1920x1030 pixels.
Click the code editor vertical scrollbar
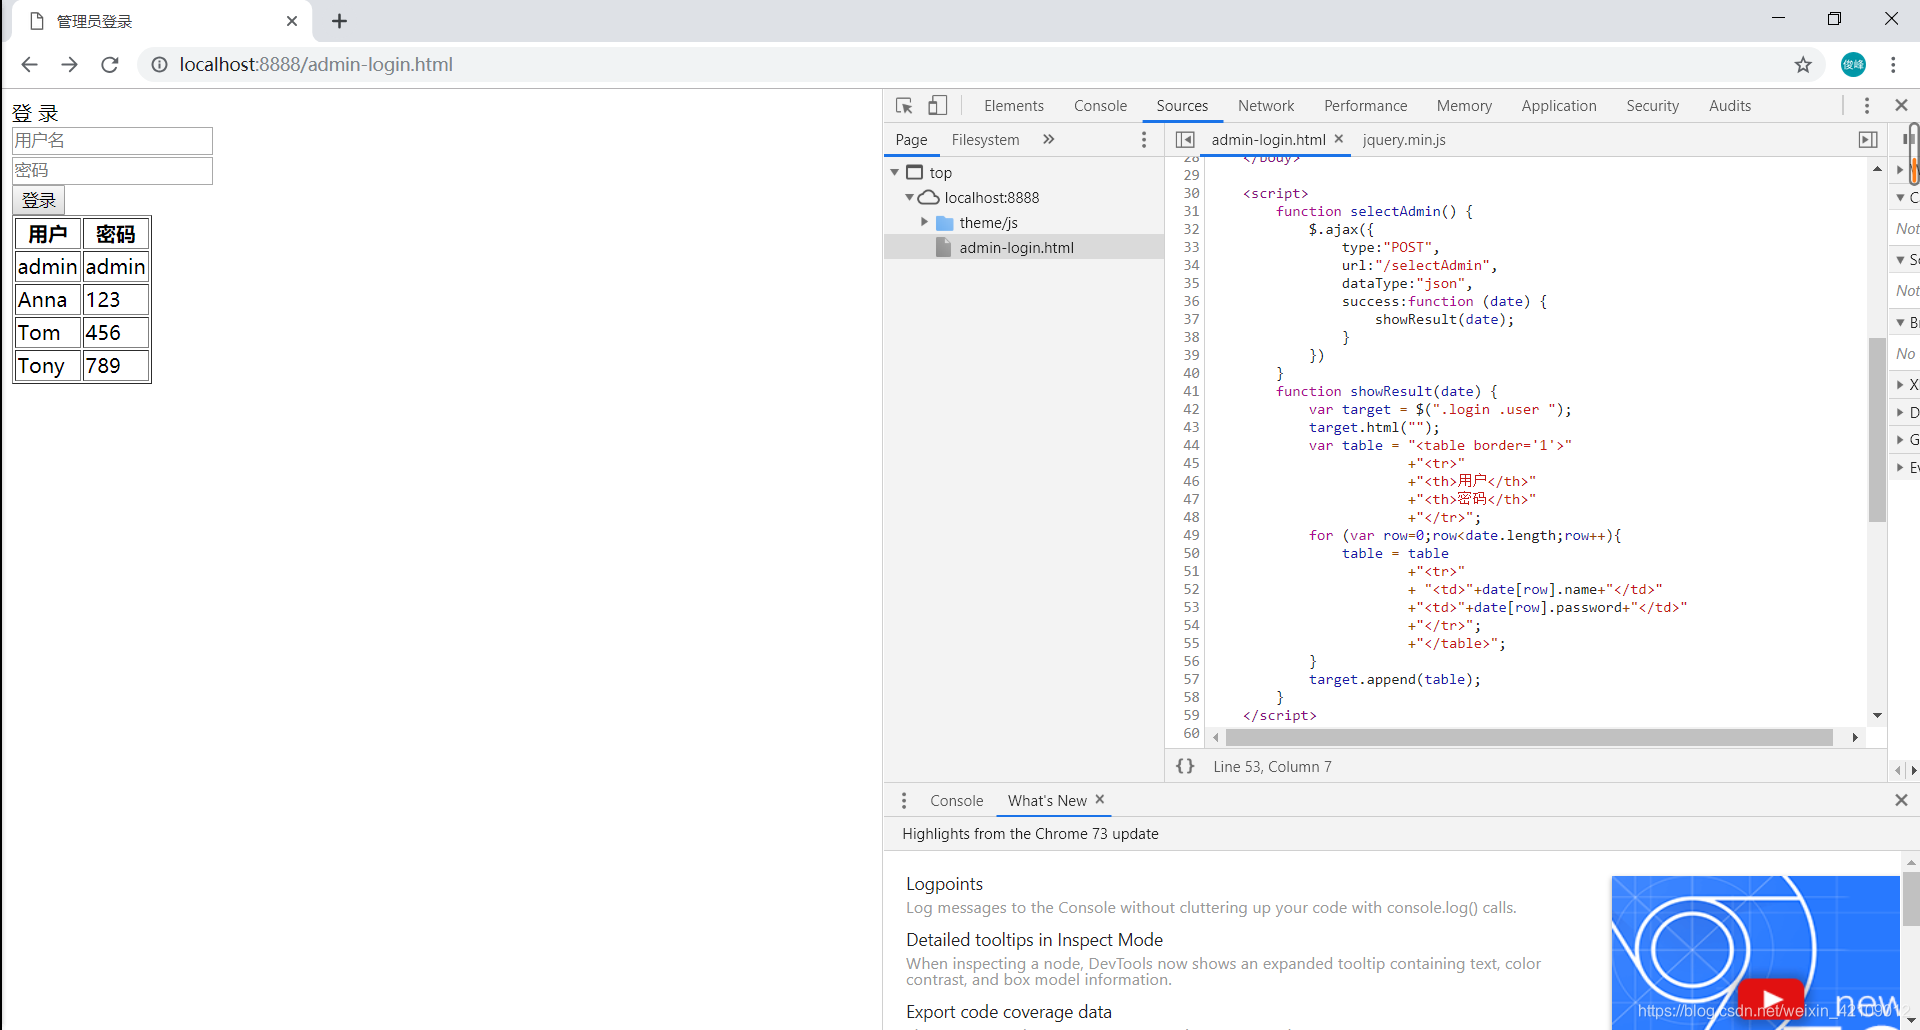1877,430
